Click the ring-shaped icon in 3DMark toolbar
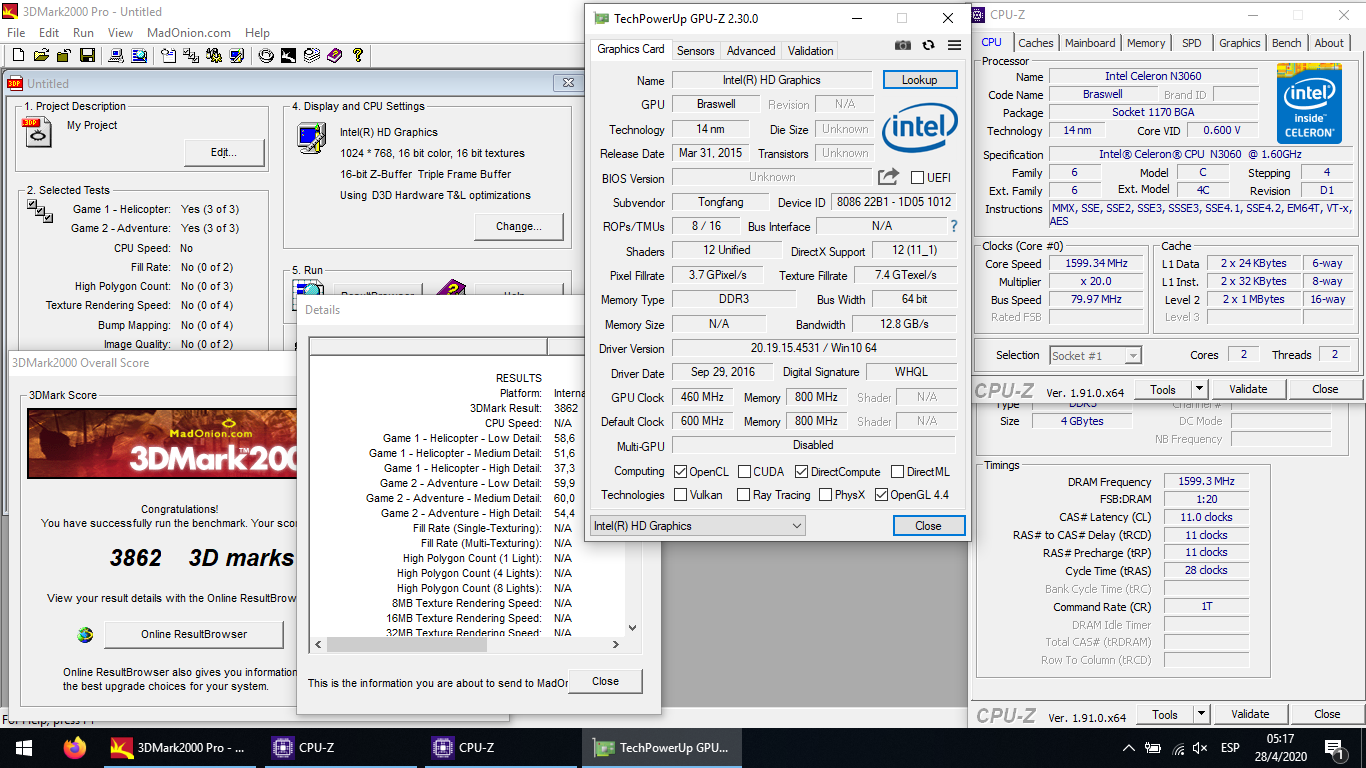 [266, 55]
